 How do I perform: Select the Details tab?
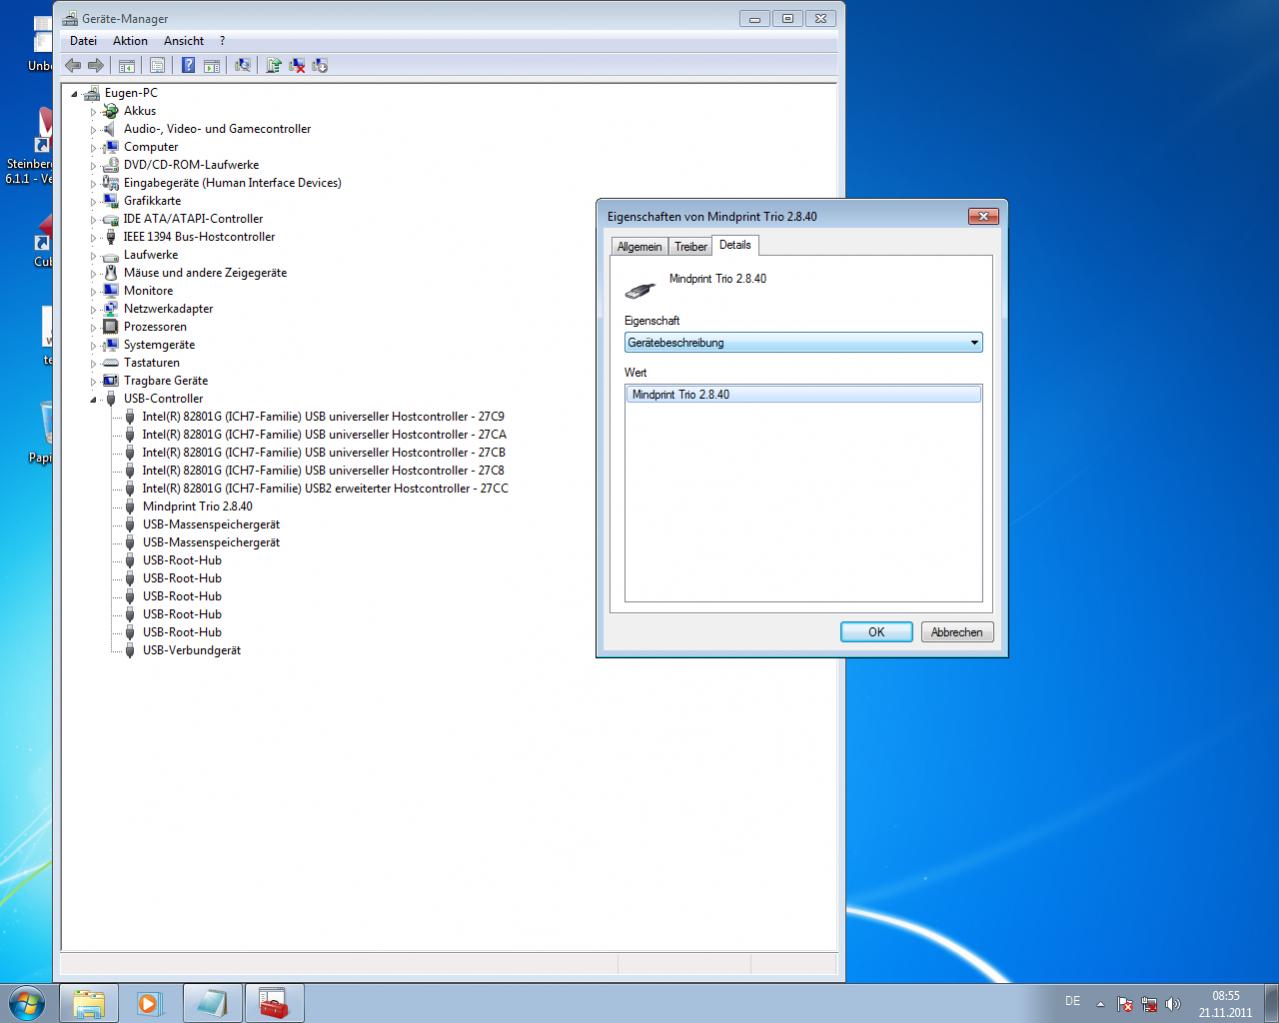click(x=735, y=245)
